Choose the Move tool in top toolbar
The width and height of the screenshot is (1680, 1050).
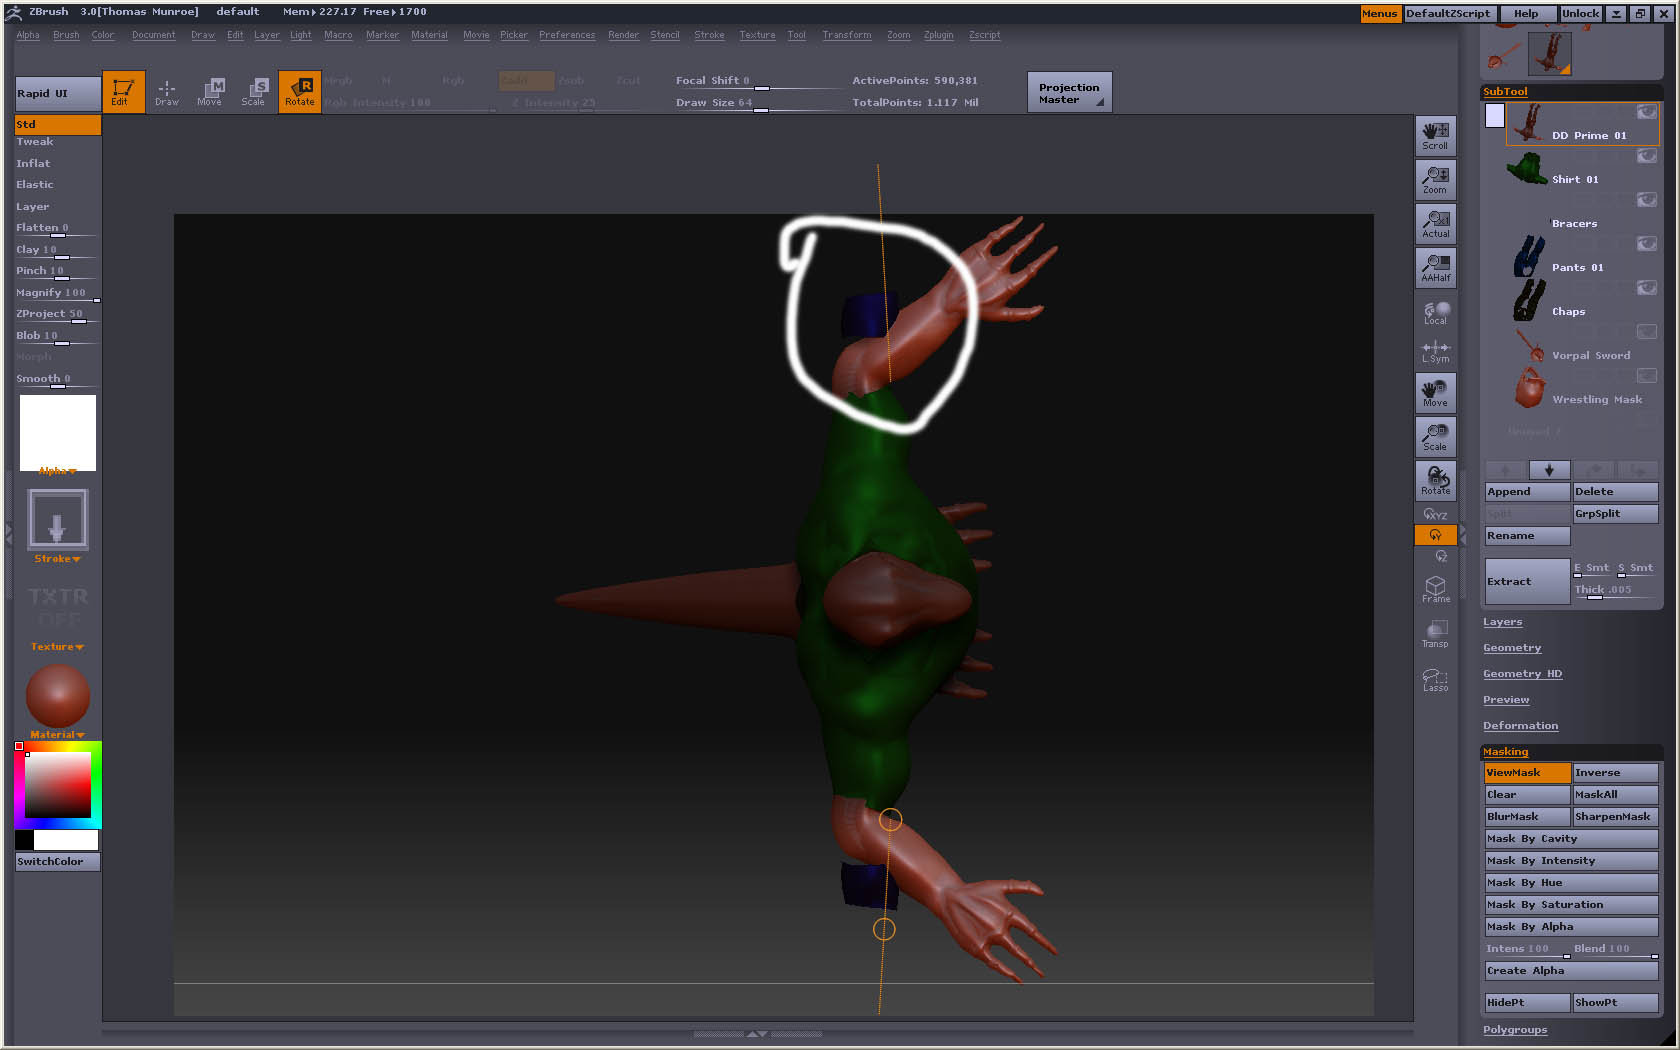pos(210,92)
